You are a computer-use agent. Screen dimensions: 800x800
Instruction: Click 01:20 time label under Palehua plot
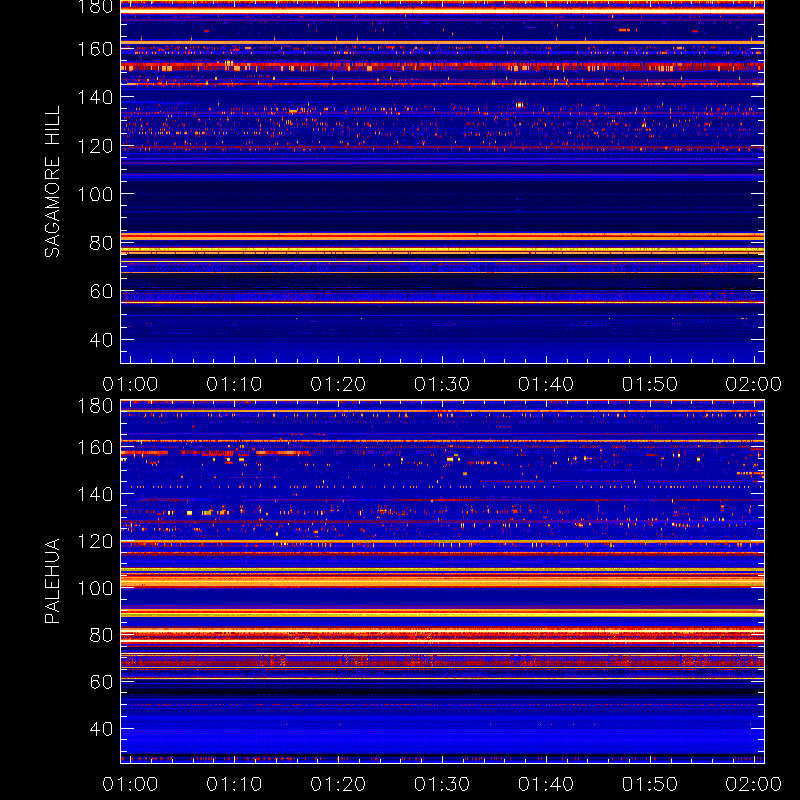point(338,784)
